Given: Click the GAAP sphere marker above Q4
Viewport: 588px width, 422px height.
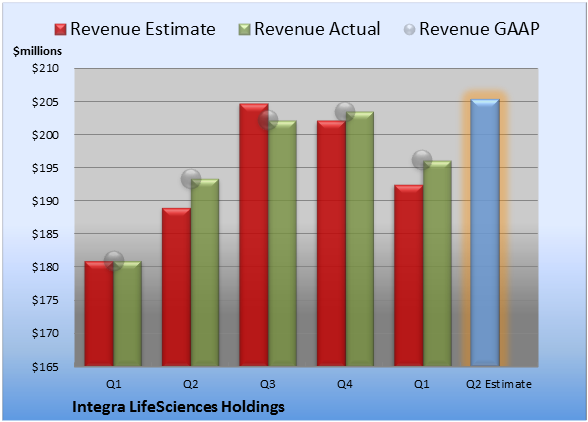Looking at the screenshot, I should pos(345,112).
